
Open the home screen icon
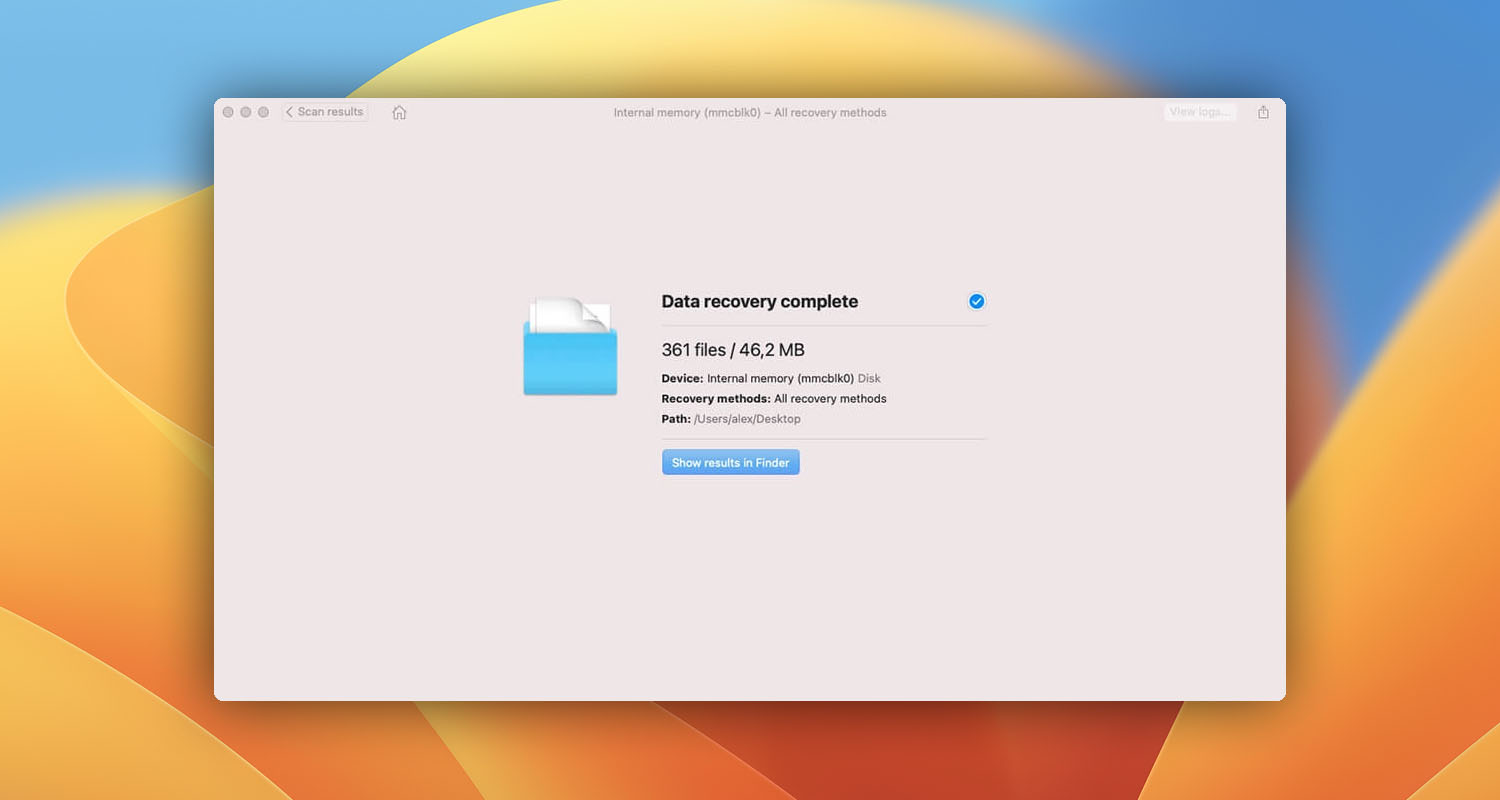(399, 112)
